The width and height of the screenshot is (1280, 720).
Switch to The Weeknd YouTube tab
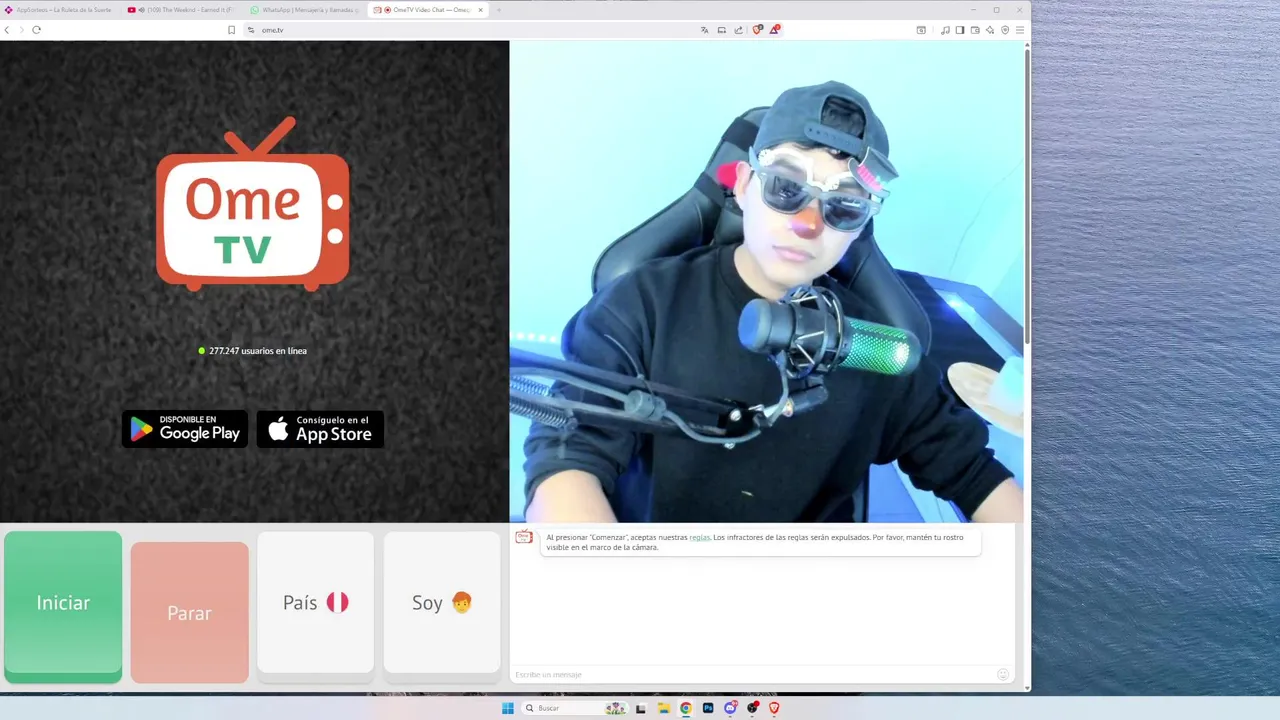coord(183,9)
